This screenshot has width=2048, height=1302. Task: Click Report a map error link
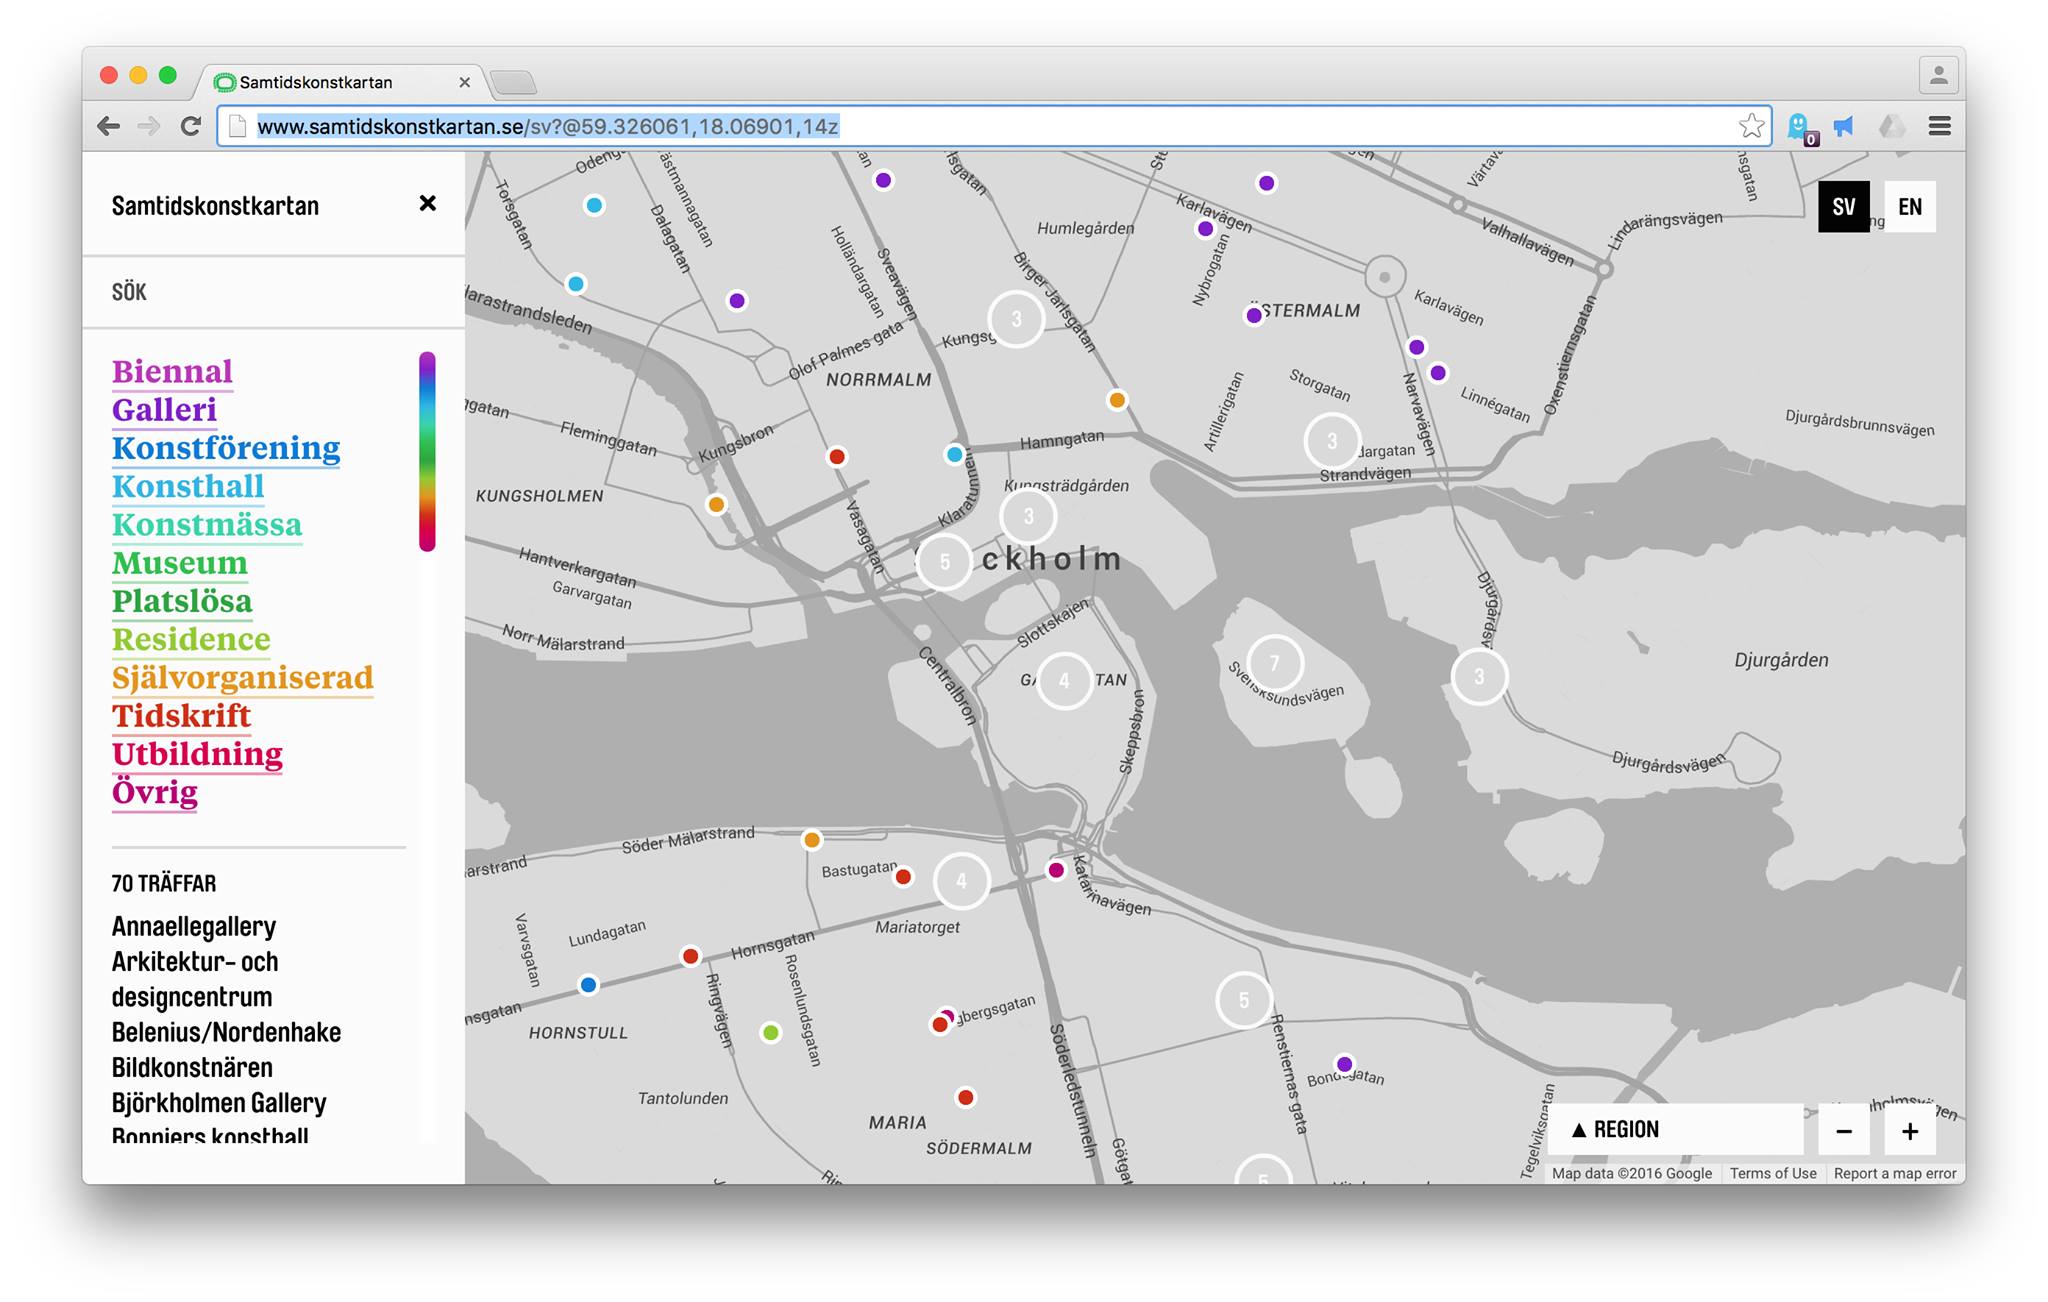click(x=1895, y=1174)
